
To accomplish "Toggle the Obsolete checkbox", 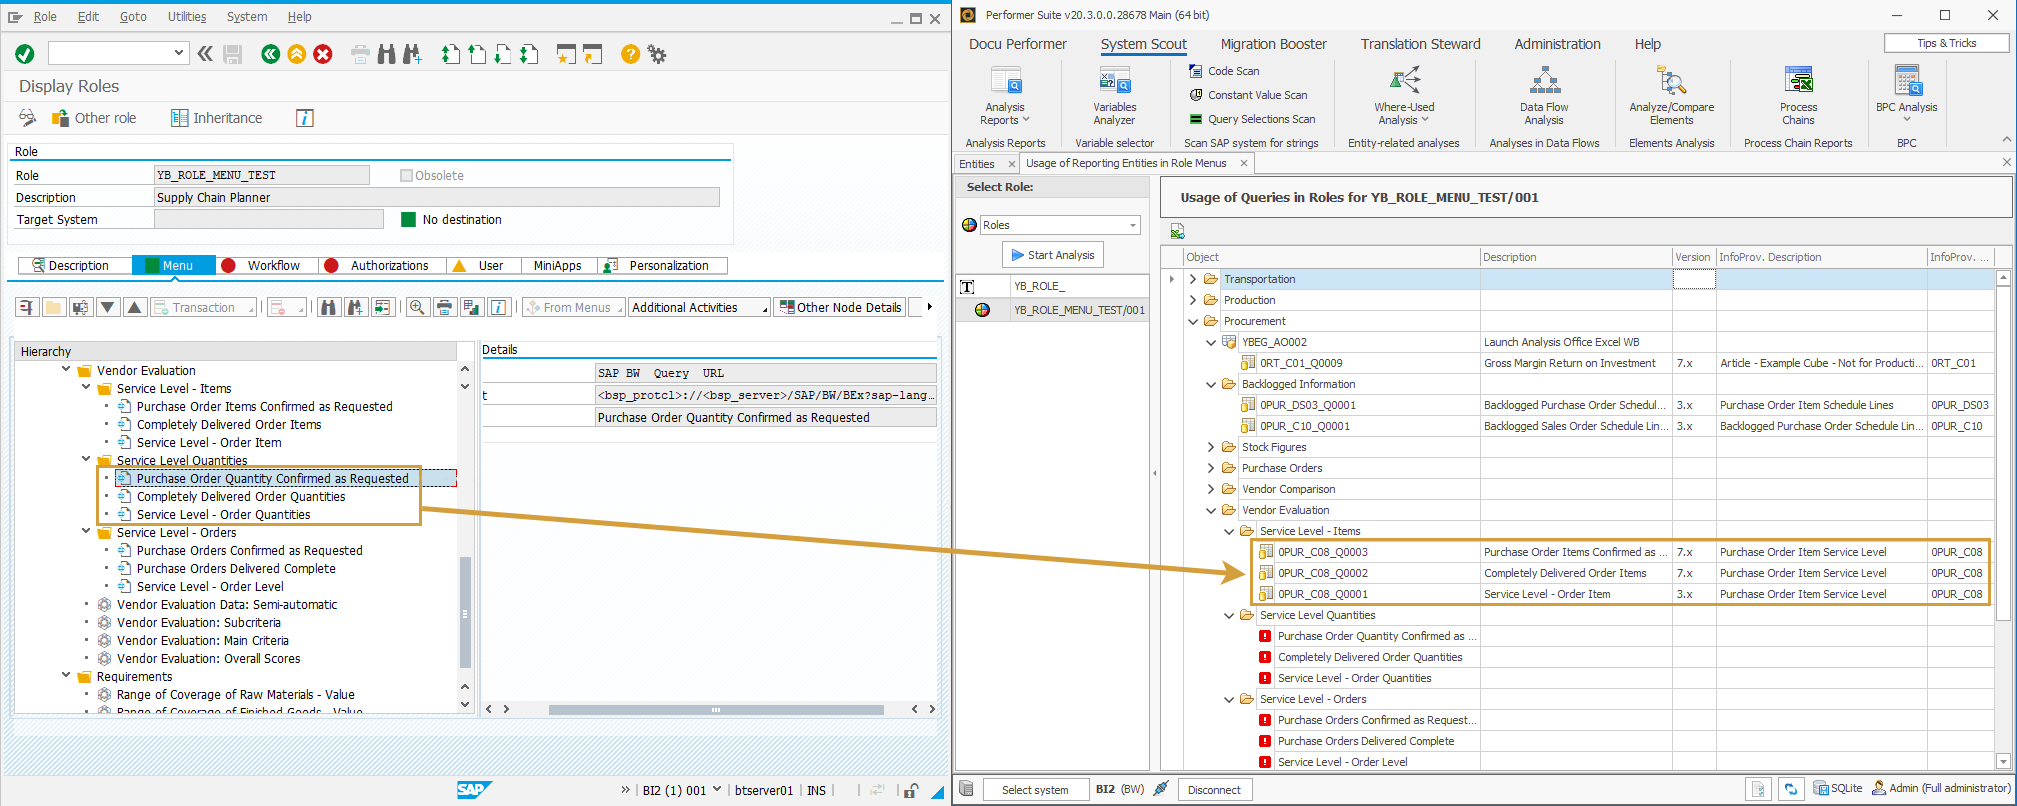I will tap(406, 176).
